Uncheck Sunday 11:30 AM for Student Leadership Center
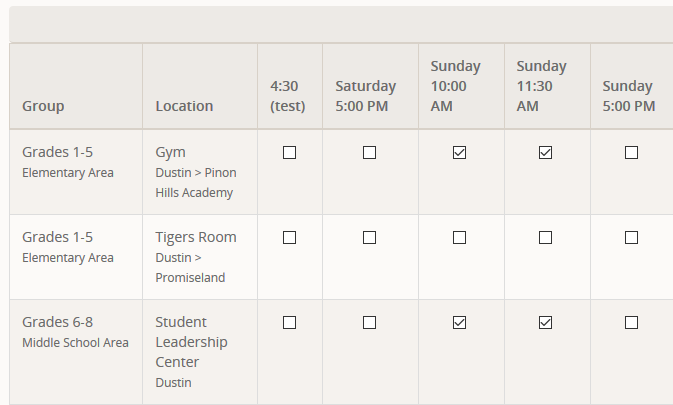Image resolution: width=673 pixels, height=405 pixels. (x=546, y=323)
